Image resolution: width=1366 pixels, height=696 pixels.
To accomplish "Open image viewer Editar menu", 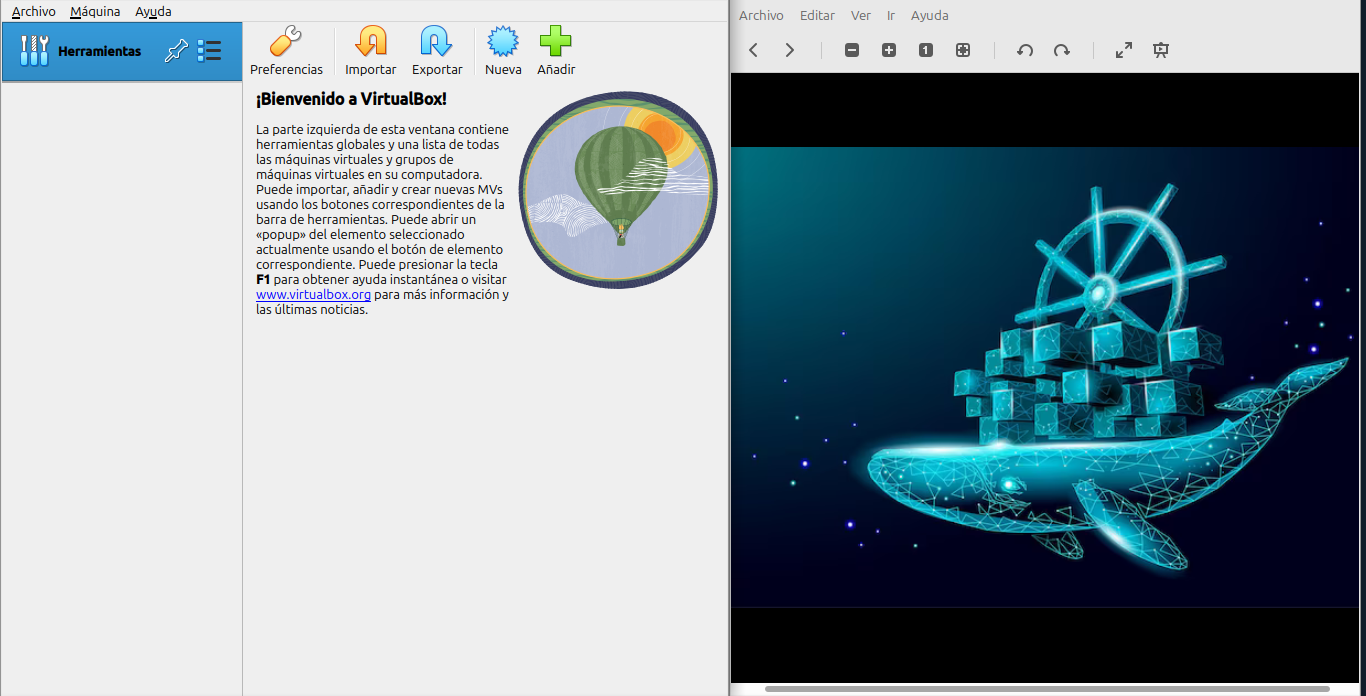I will [817, 15].
